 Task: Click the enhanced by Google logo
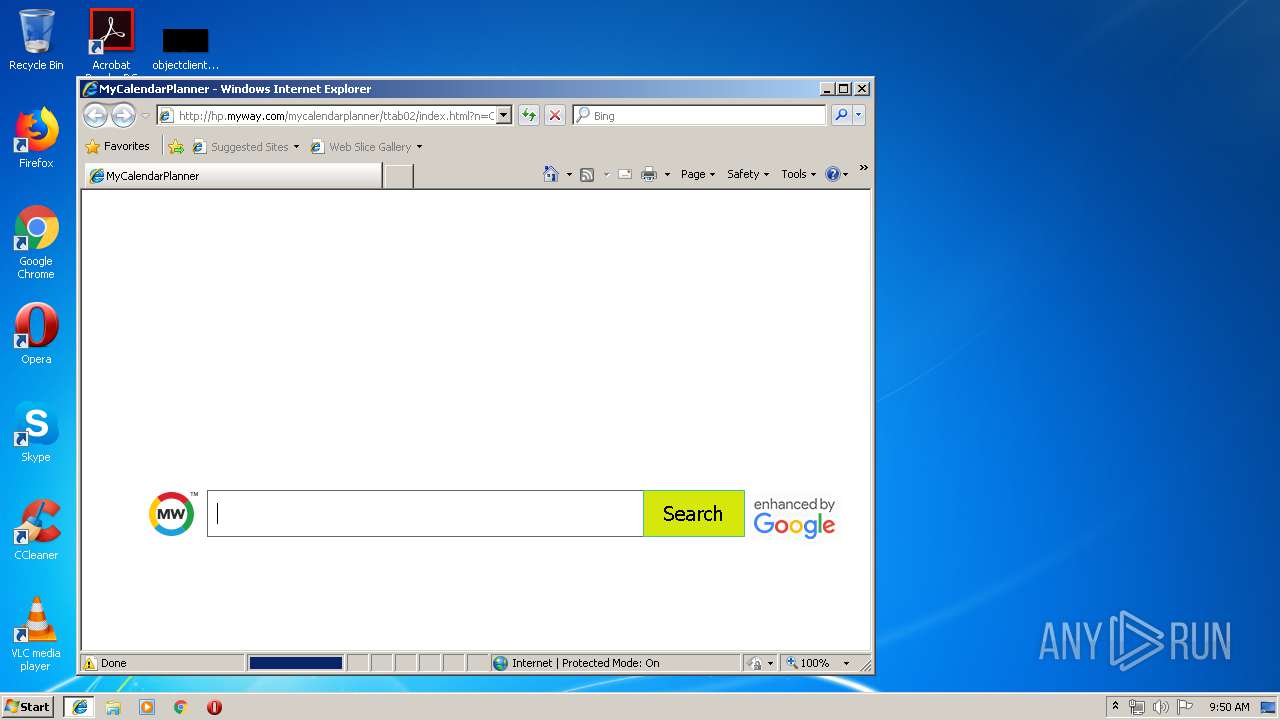coord(795,517)
